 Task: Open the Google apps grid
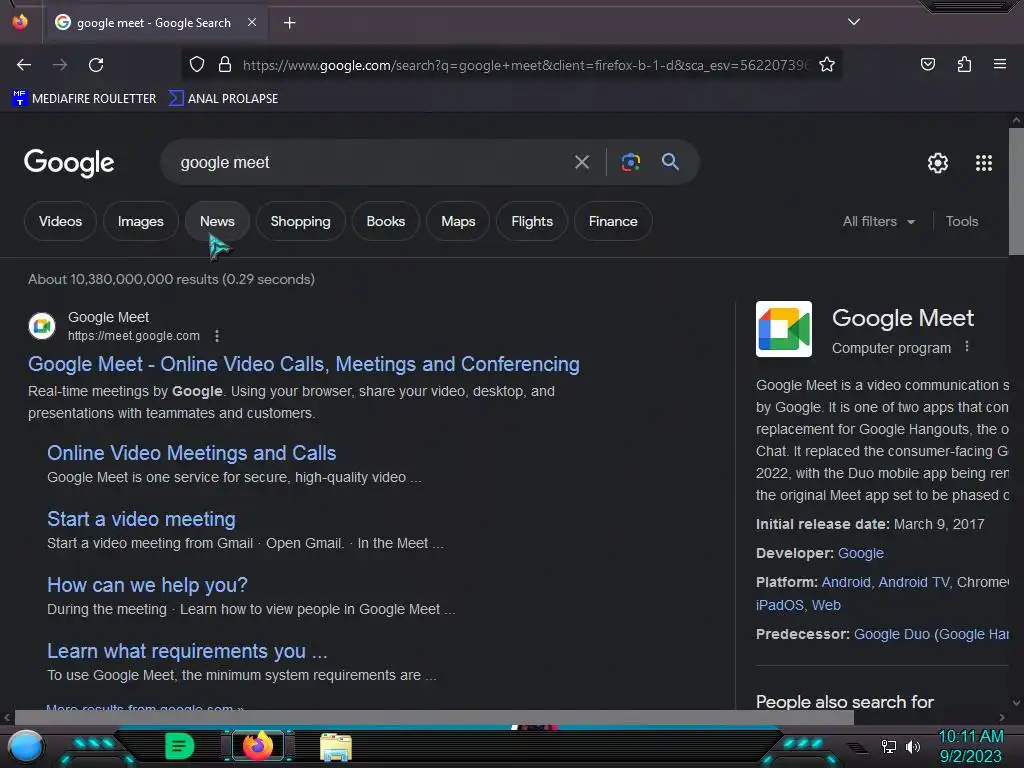point(984,163)
